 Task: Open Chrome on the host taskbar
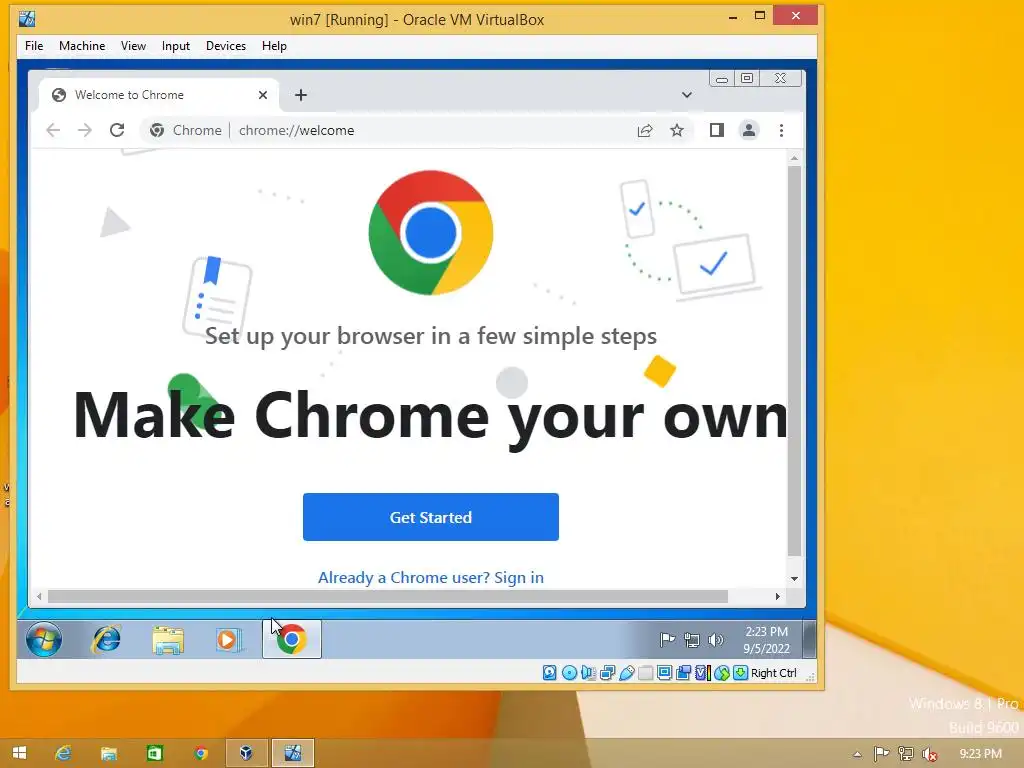tap(200, 754)
